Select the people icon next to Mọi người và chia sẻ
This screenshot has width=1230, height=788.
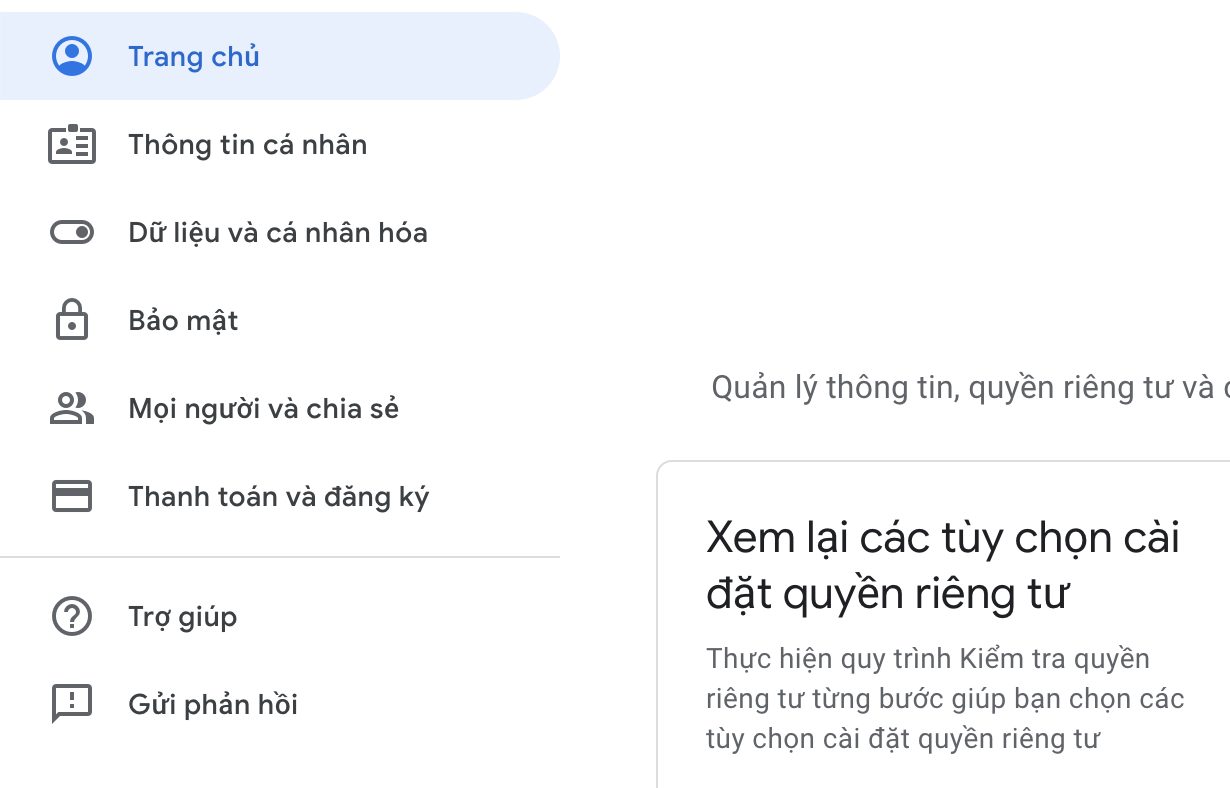pyautogui.click(x=71, y=408)
